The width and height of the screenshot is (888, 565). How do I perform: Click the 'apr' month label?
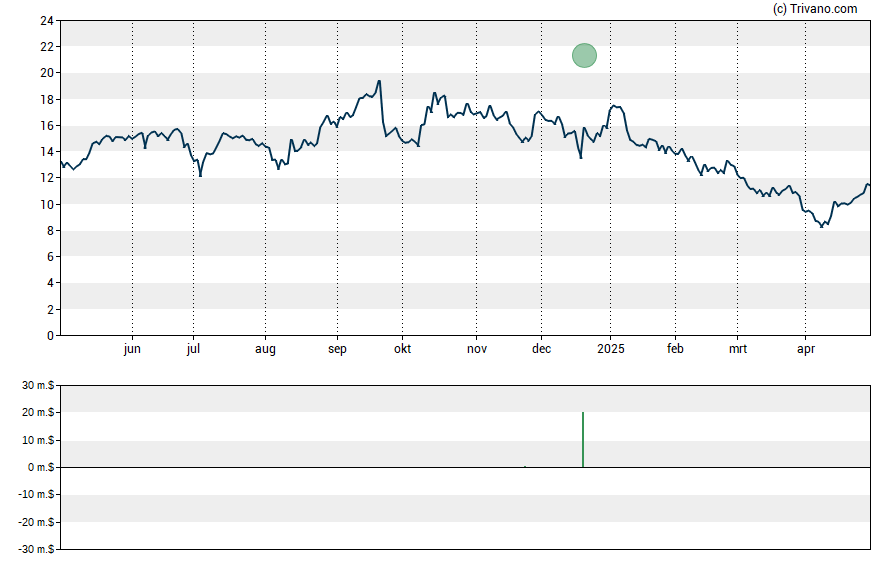click(806, 349)
